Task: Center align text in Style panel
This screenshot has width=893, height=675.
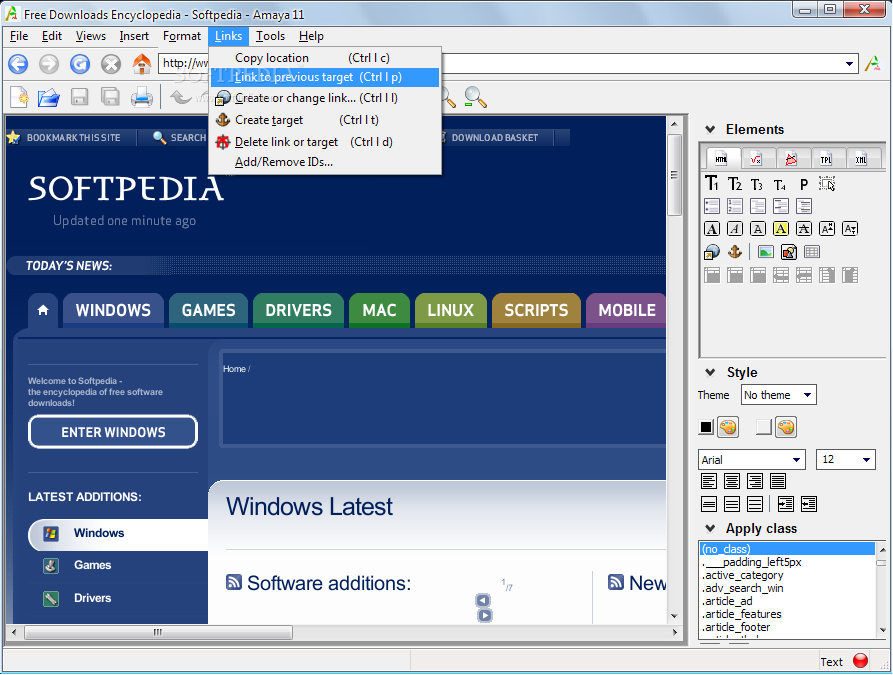Action: 732,481
